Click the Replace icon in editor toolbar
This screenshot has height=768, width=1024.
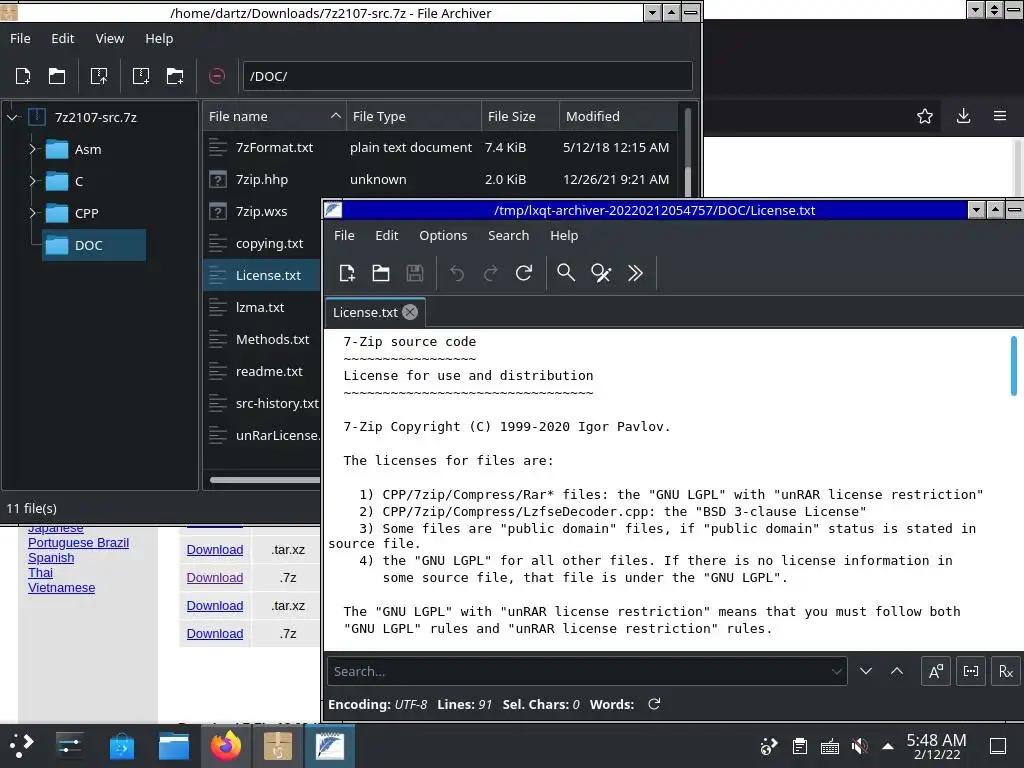coord(601,273)
